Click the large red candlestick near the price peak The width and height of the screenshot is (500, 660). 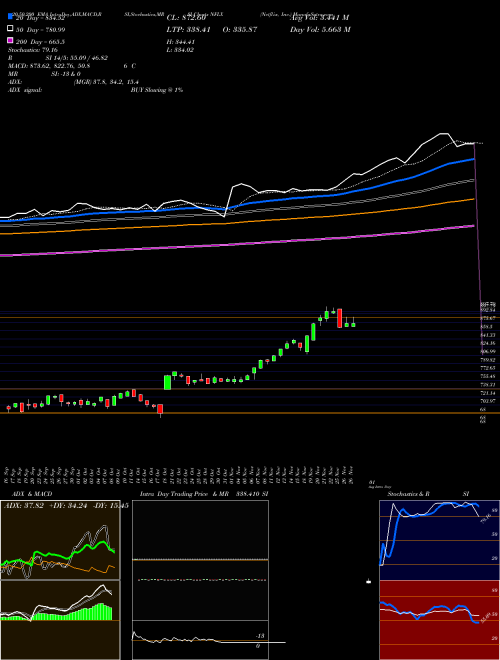pos(340,318)
